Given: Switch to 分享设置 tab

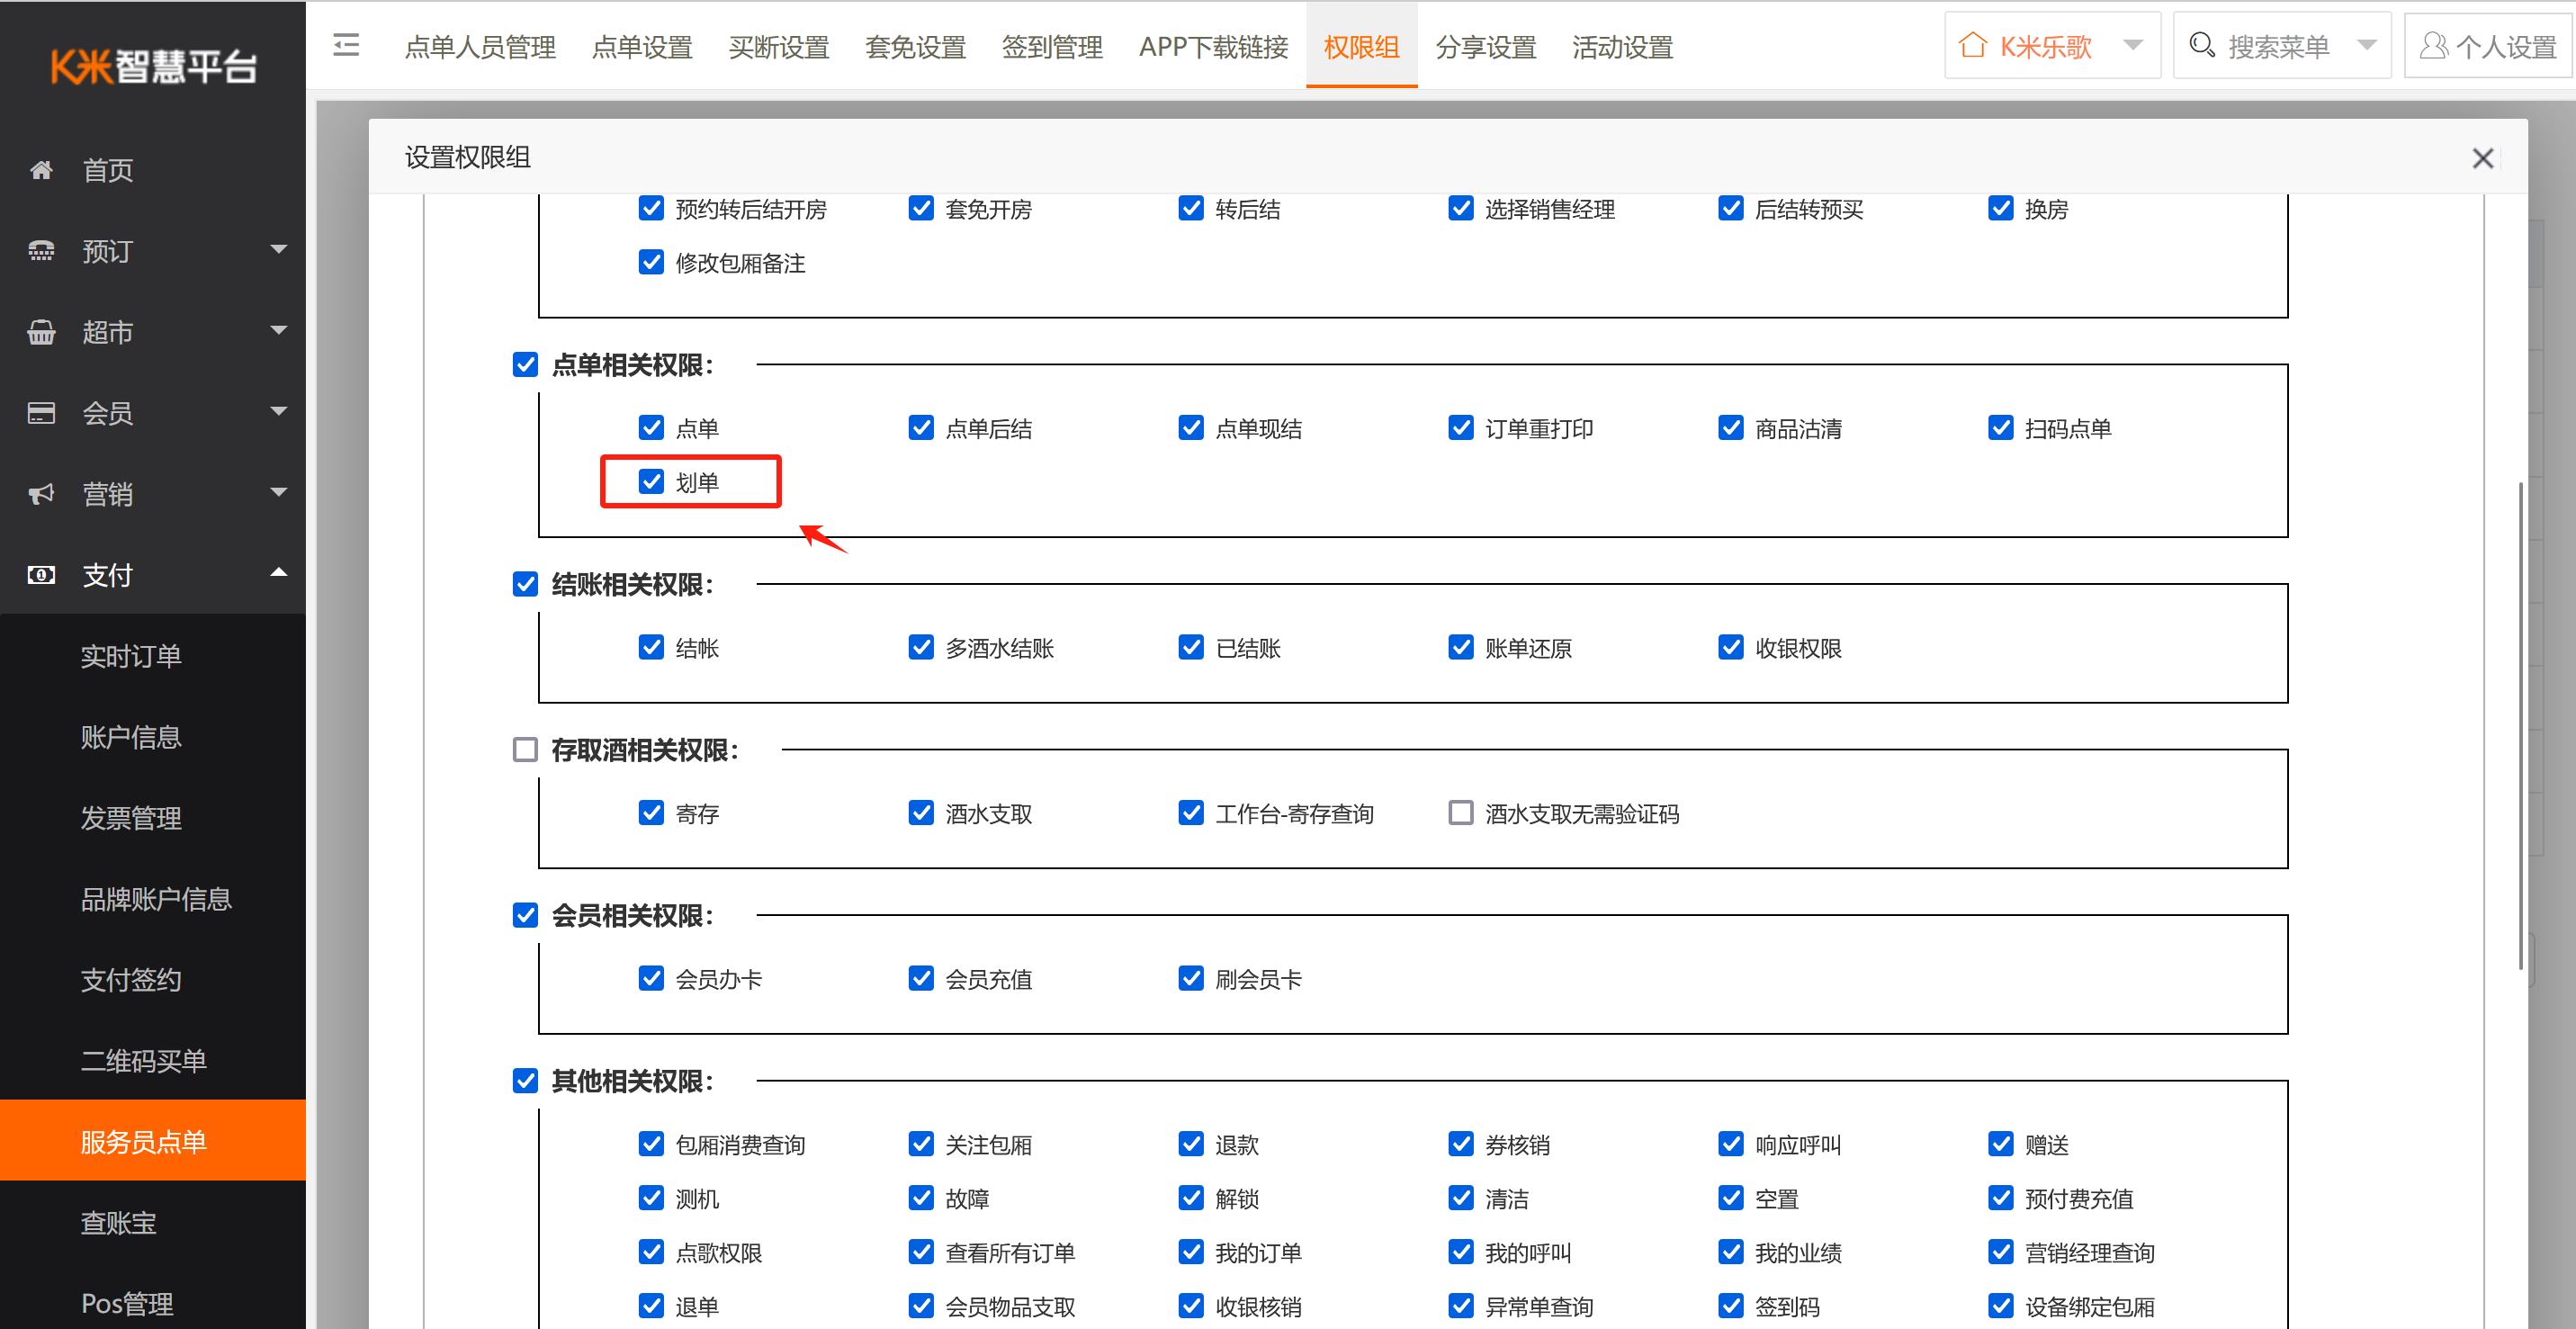Looking at the screenshot, I should (x=1485, y=47).
